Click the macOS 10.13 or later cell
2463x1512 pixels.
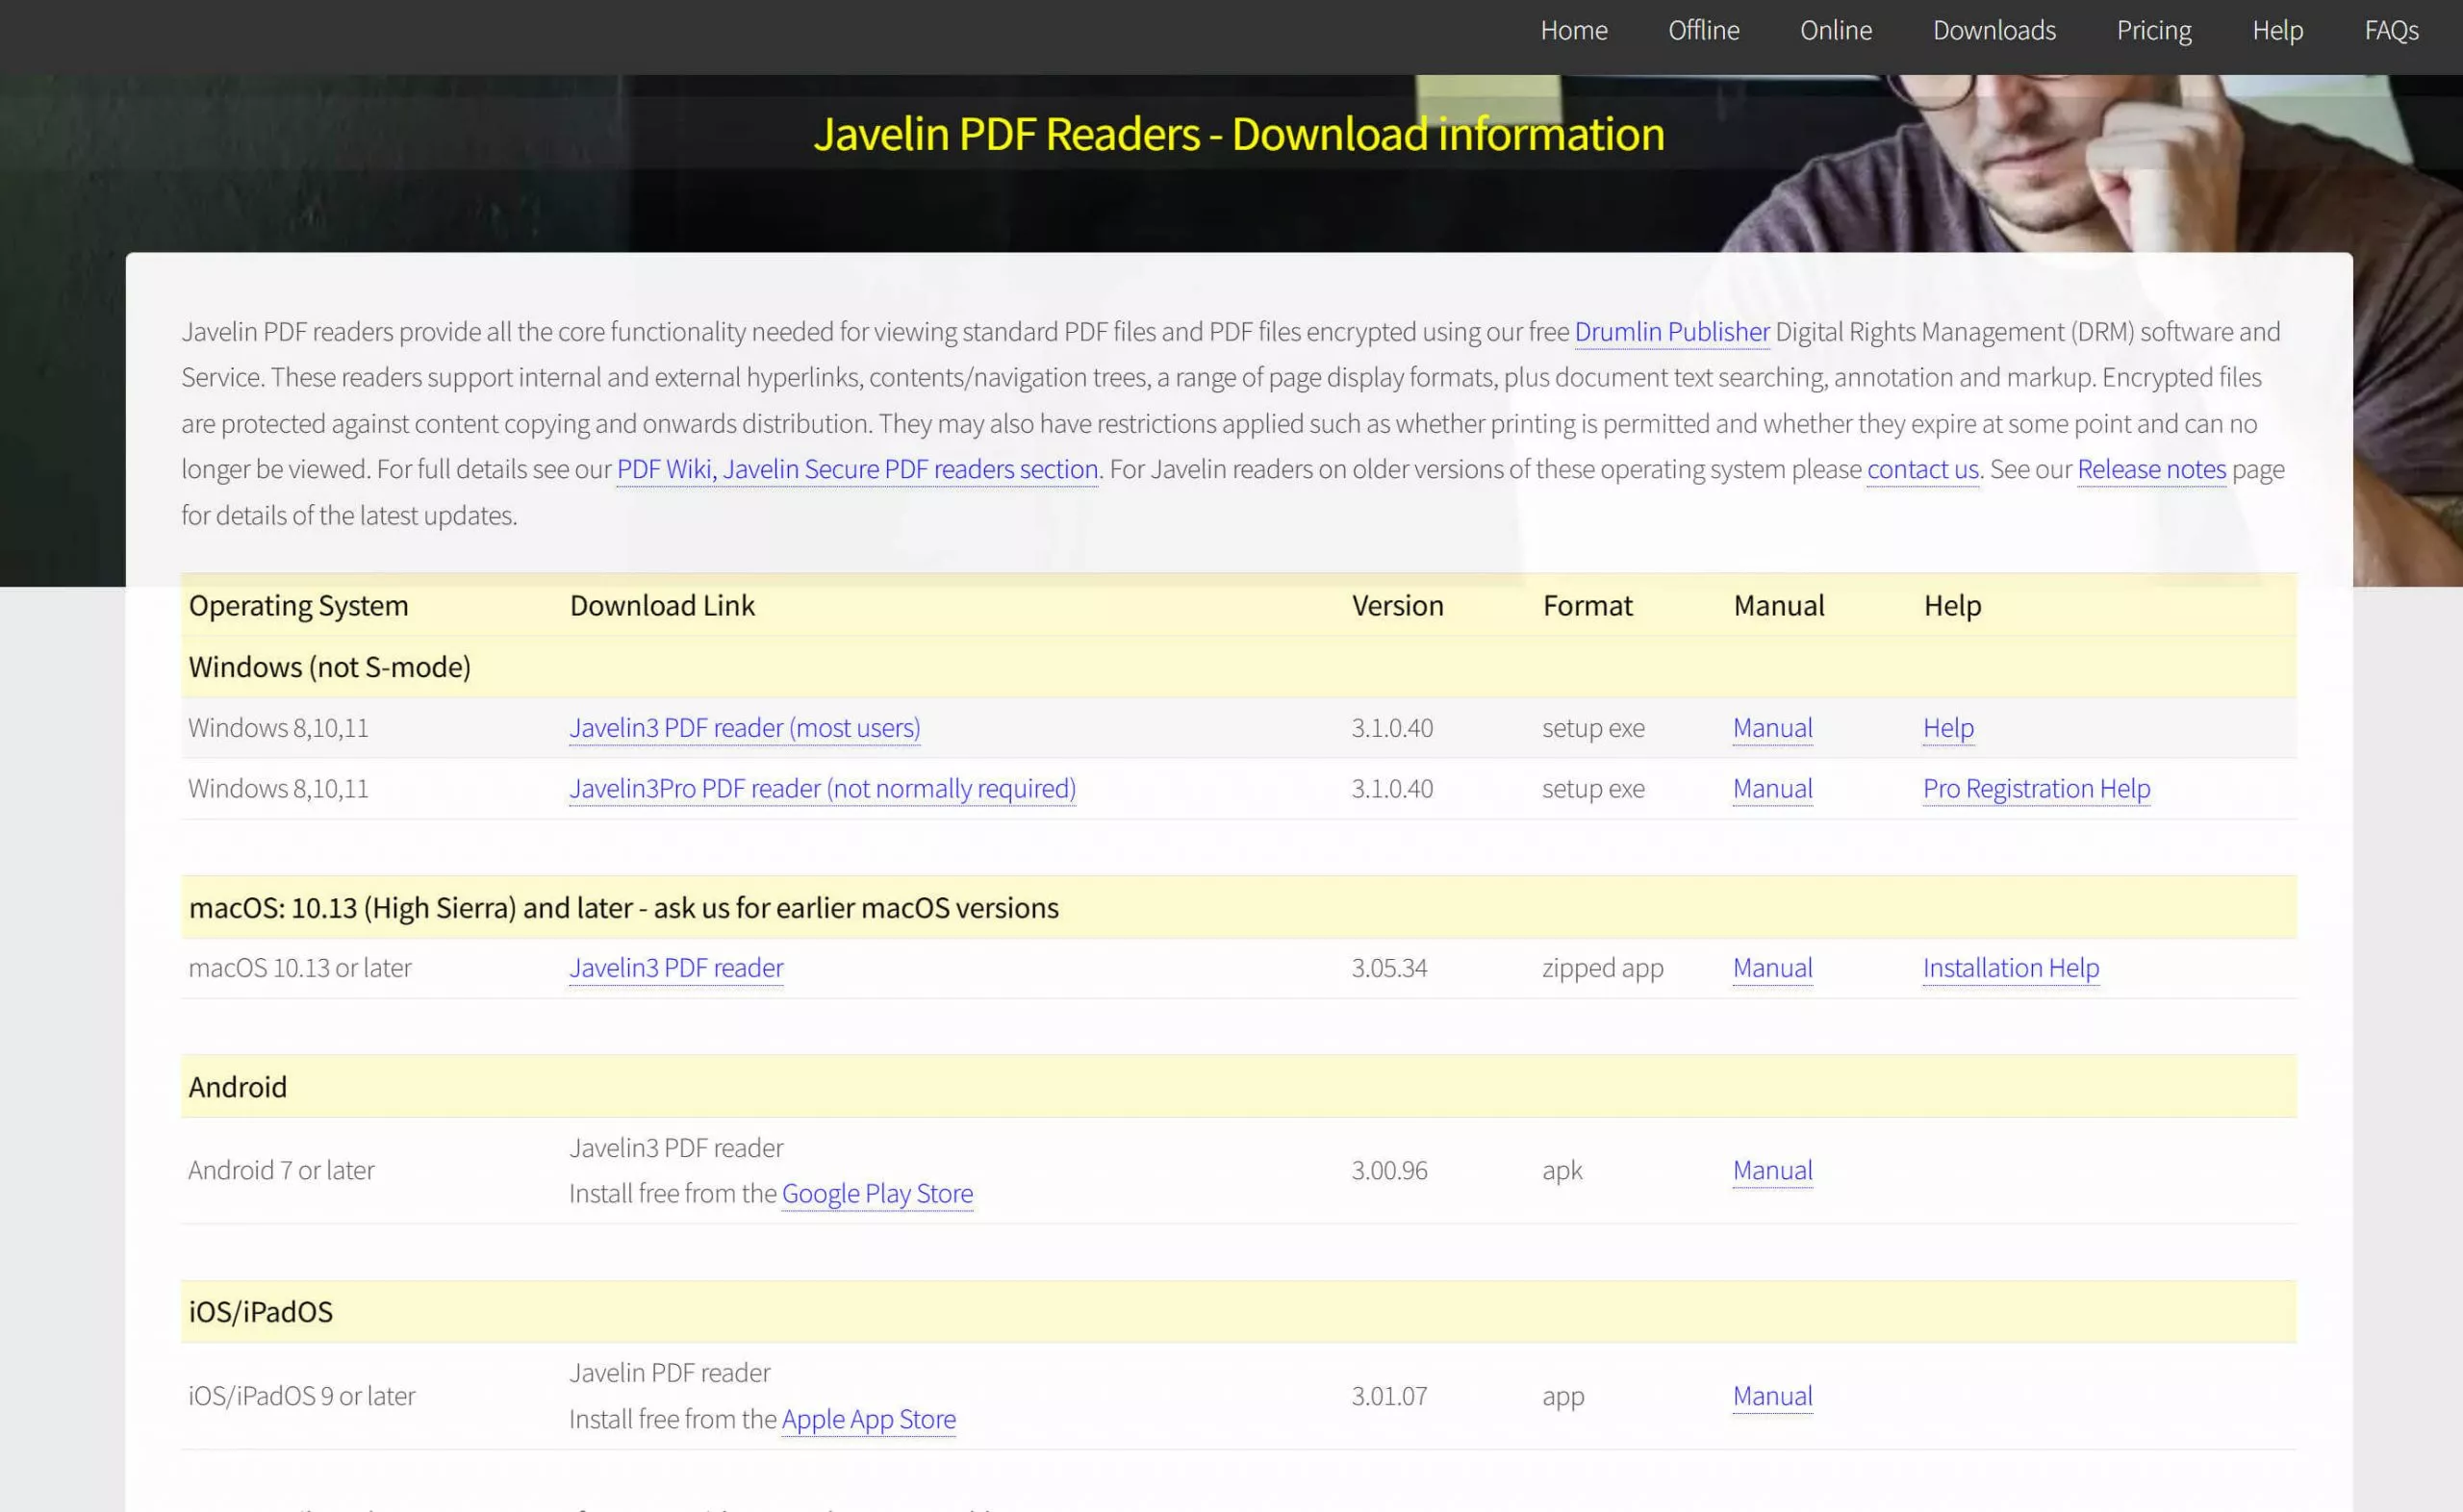point(300,968)
